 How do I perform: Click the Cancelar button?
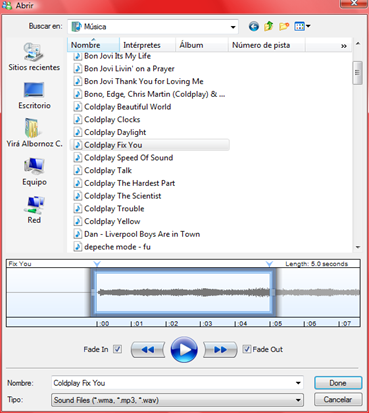[x=338, y=399]
